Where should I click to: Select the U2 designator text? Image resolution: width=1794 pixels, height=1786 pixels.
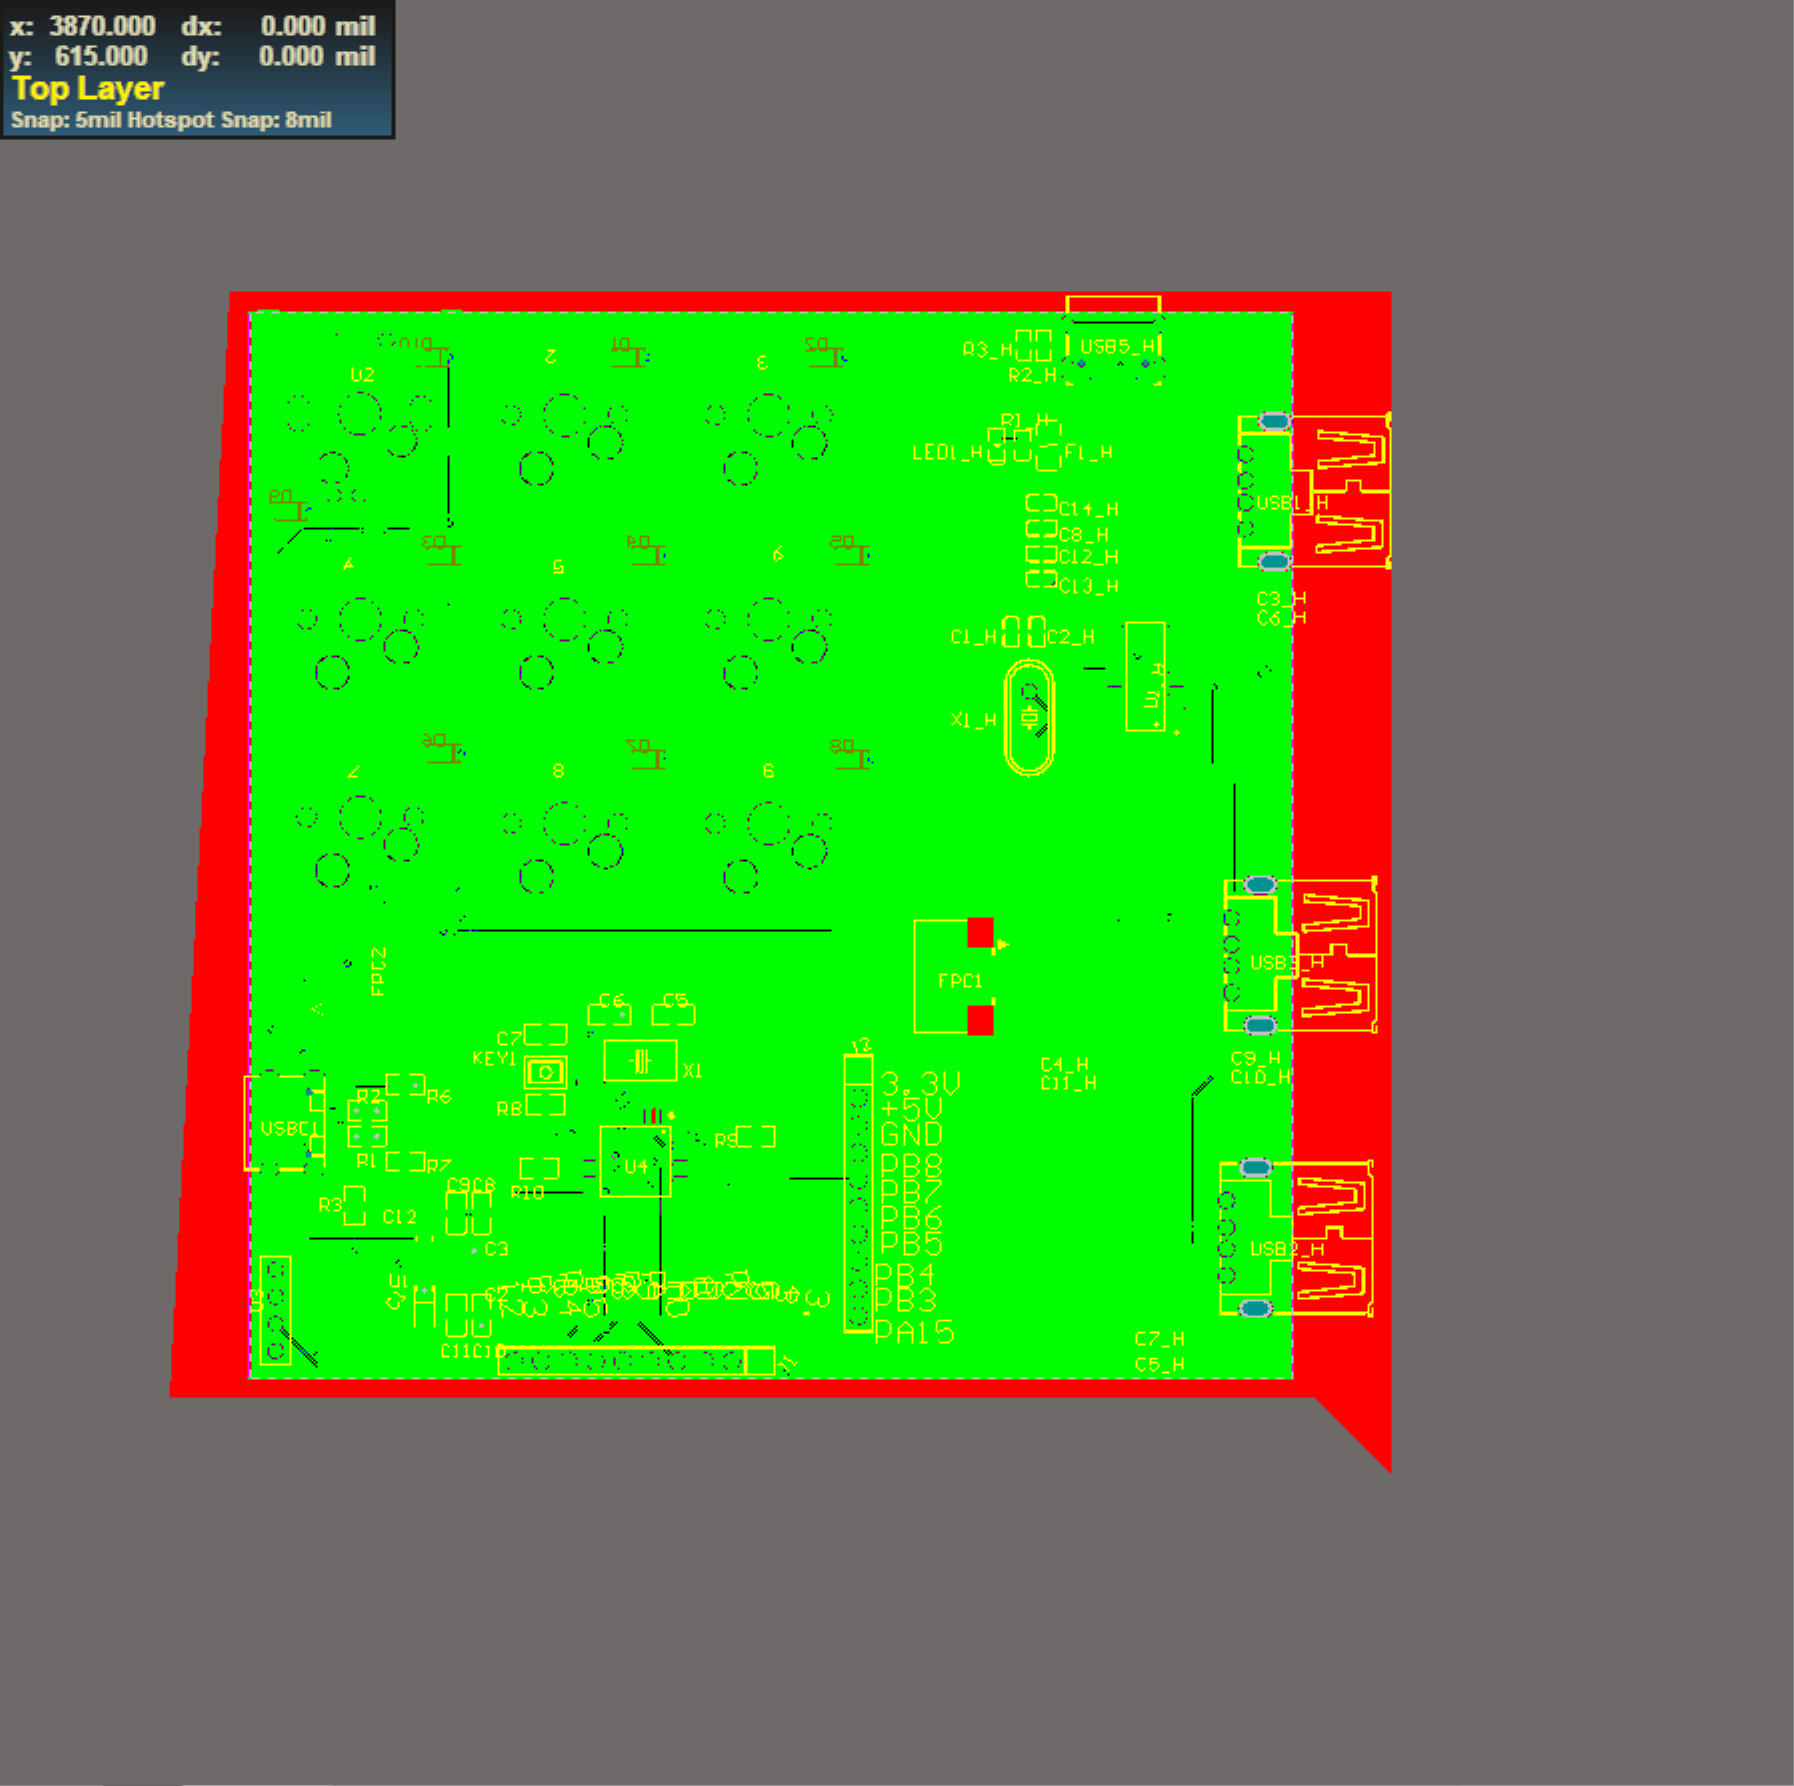(x=362, y=375)
